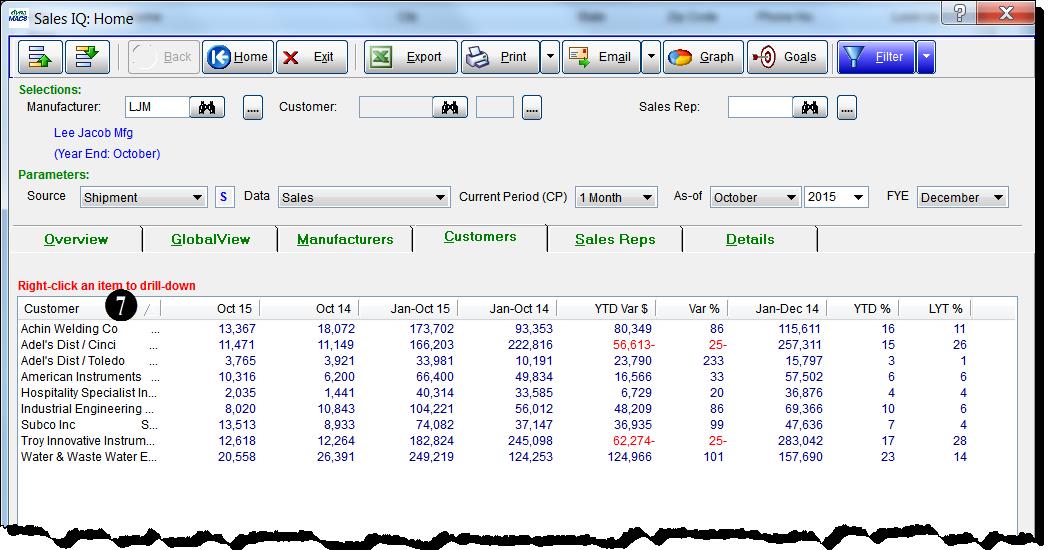Open the FYE dropdown showing December
The image size is (1052, 550).
(963, 197)
